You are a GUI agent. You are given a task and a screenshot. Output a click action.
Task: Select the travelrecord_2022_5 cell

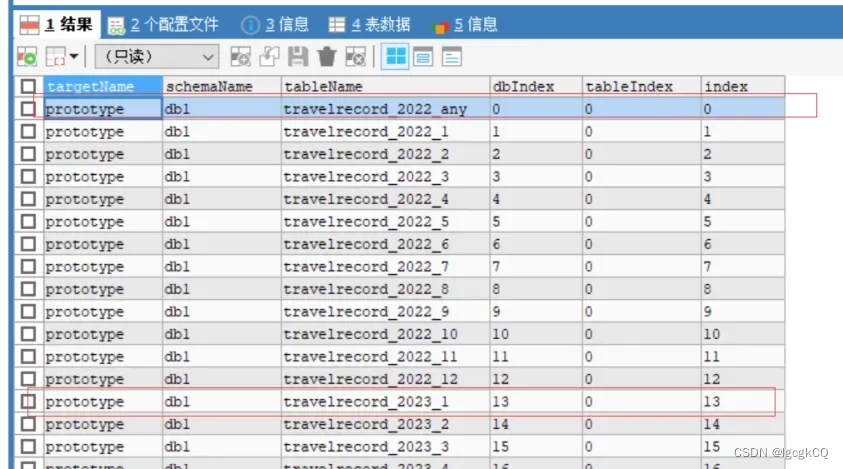click(x=385, y=222)
